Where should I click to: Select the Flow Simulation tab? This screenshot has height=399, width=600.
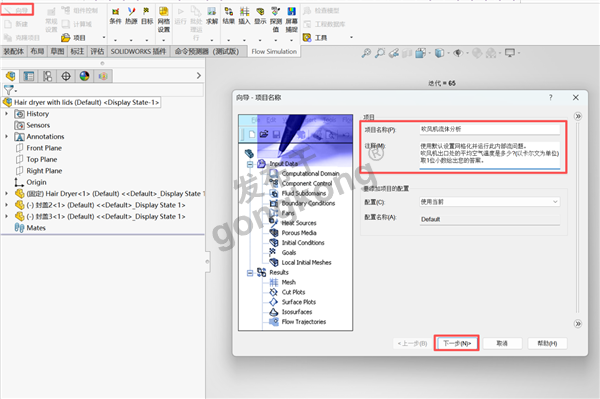tap(274, 51)
